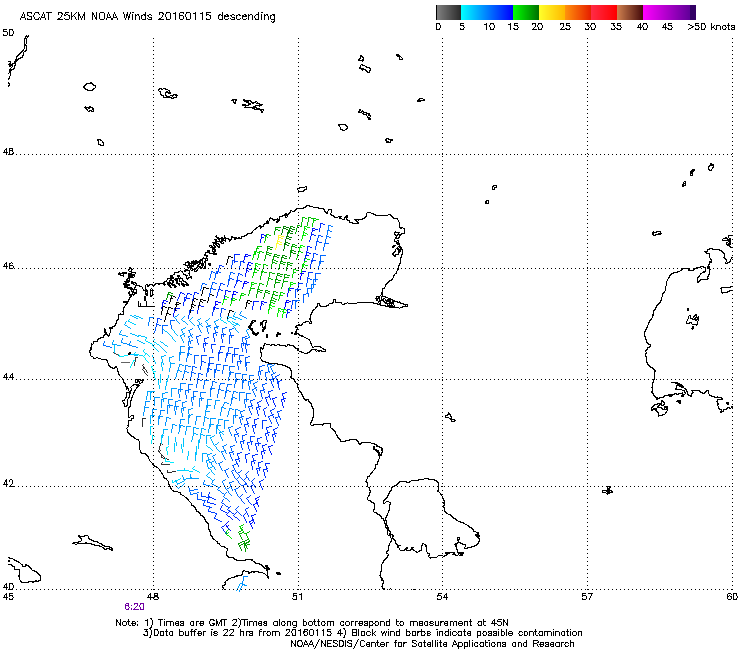
Task: Click the '>50 knots' legend label
Action: click(x=711, y=27)
